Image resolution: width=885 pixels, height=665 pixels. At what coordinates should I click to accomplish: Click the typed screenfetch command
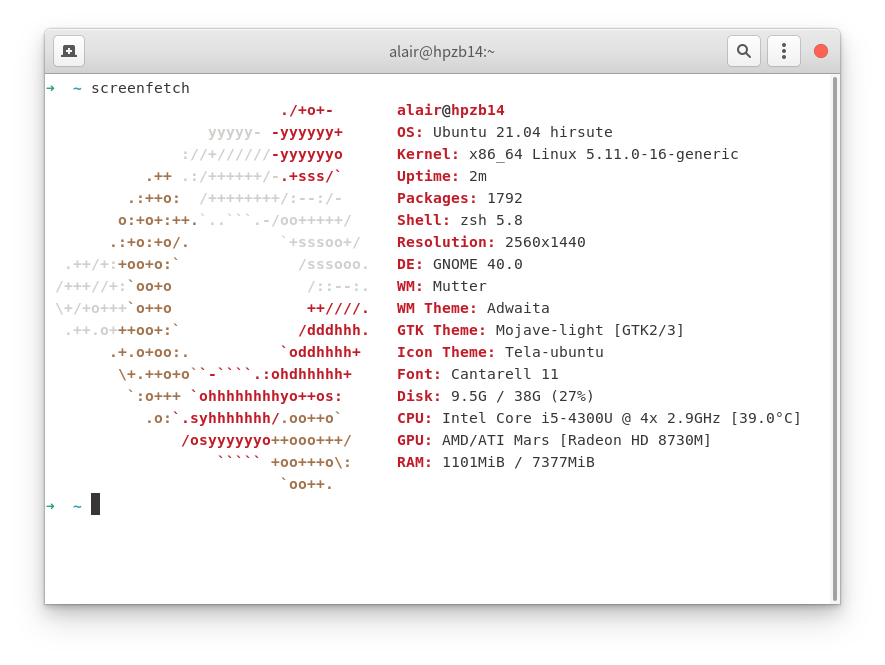(x=140, y=88)
